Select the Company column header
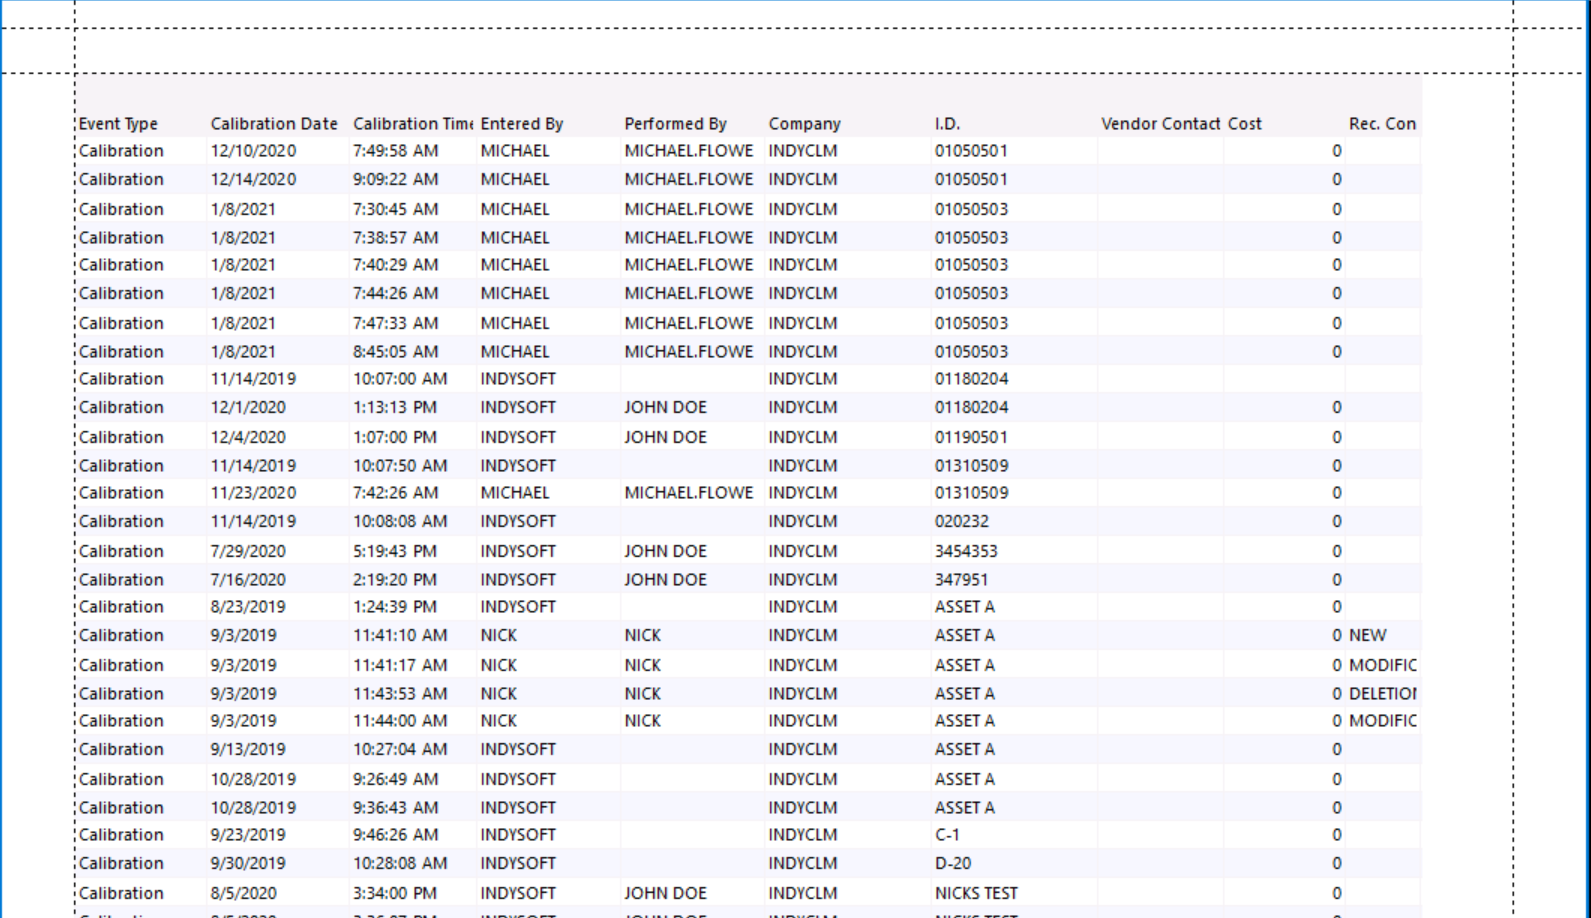This screenshot has height=918, width=1591. tap(804, 124)
